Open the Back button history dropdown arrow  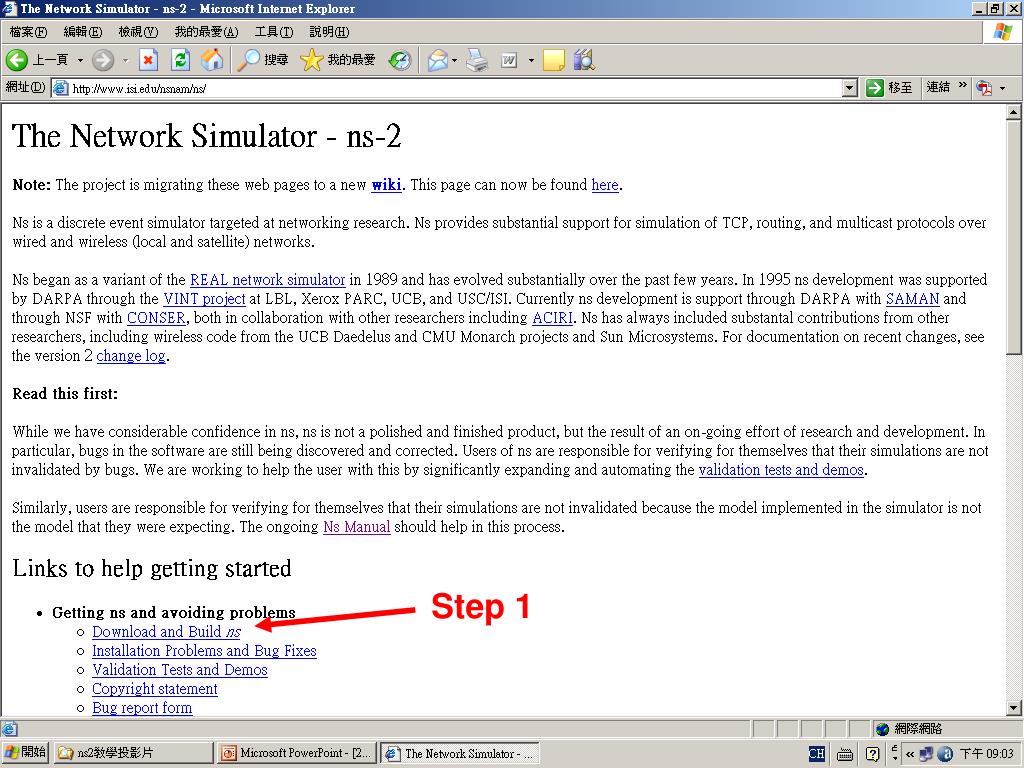click(80, 61)
